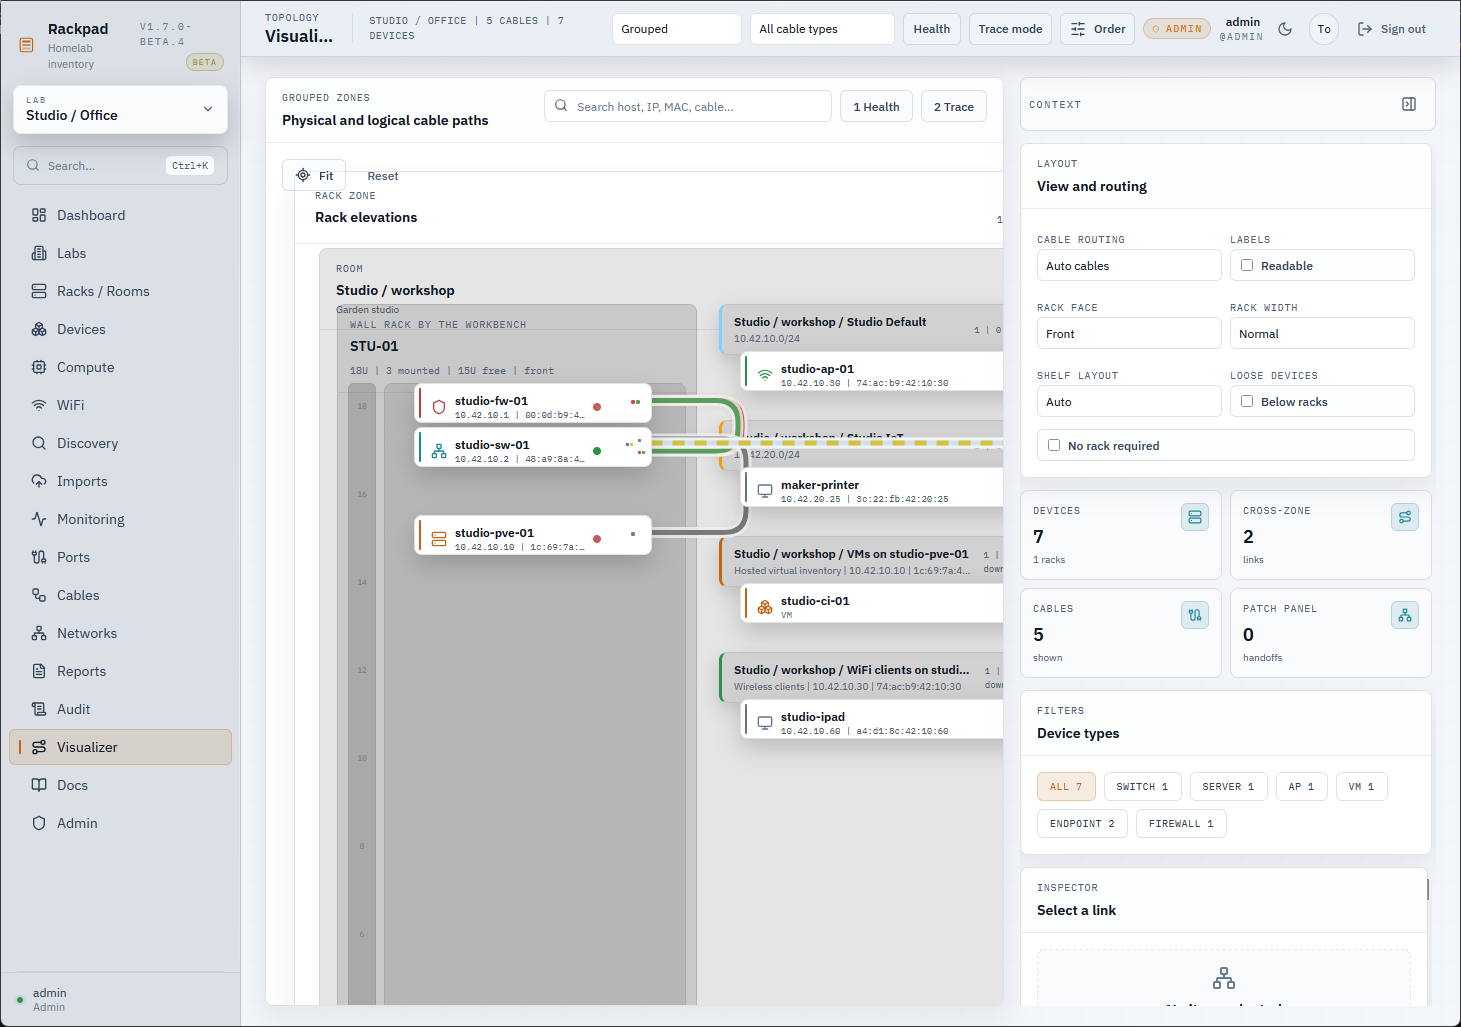Click the 1 Health button

point(876,106)
